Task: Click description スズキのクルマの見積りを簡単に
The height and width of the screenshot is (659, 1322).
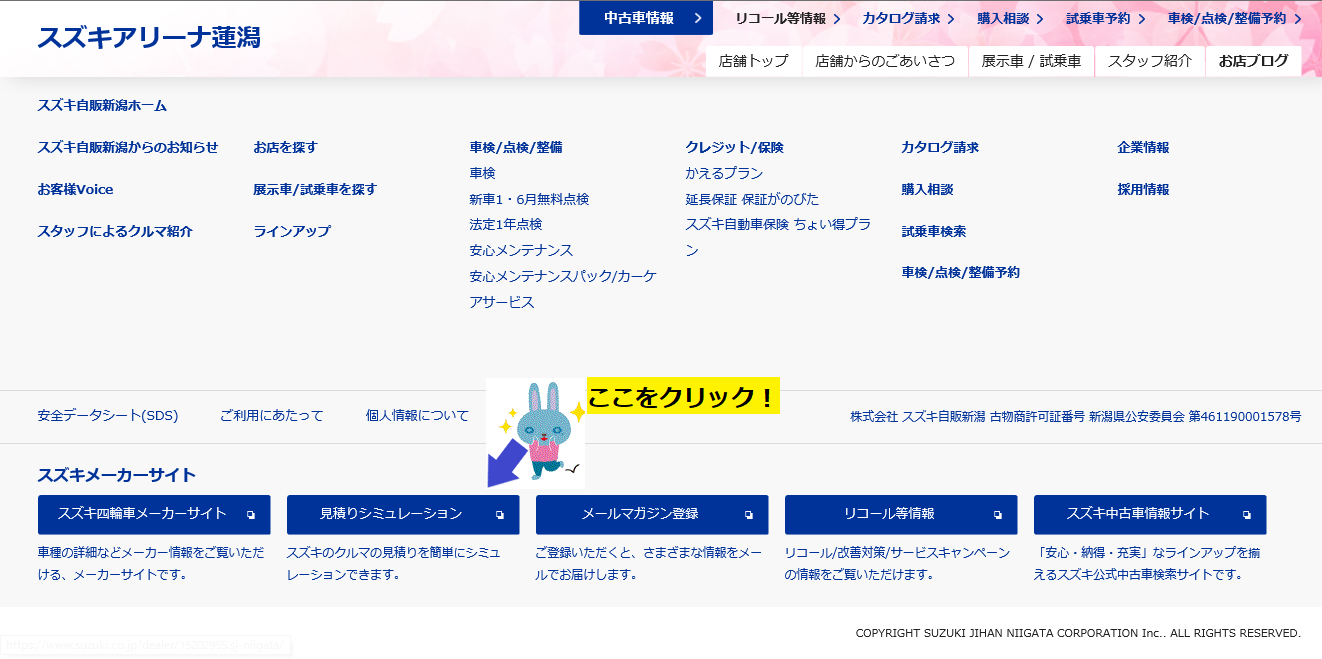Action: click(394, 563)
